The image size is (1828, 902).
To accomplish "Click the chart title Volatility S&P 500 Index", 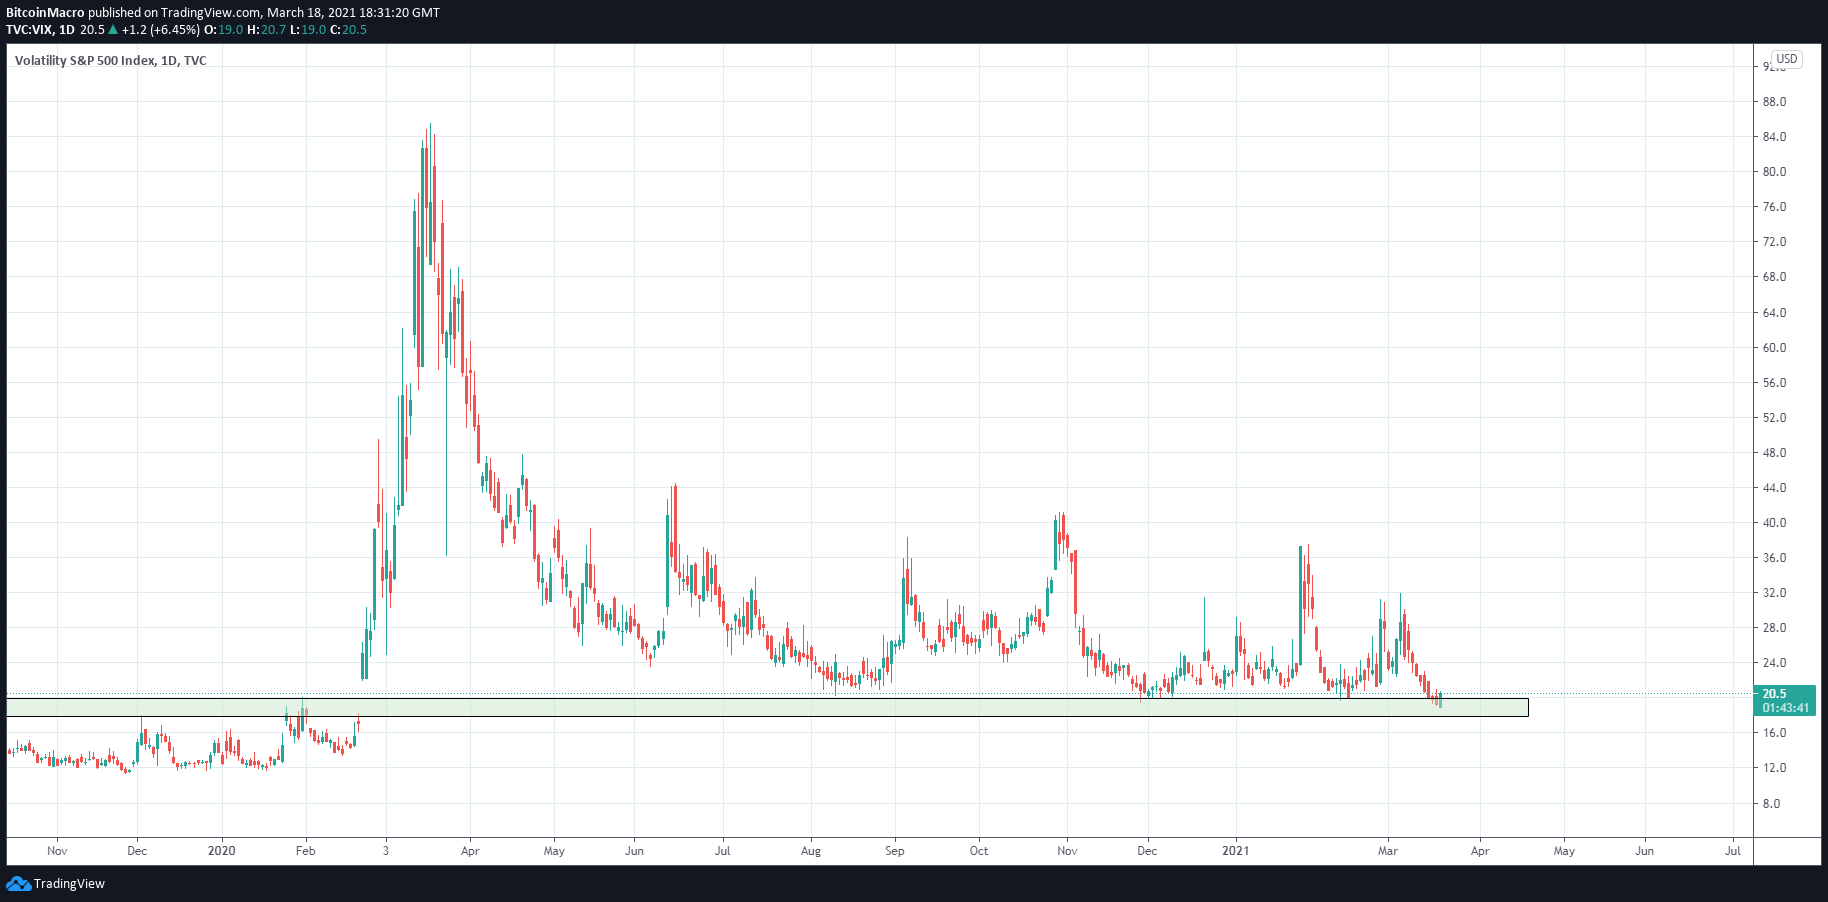I will [85, 61].
